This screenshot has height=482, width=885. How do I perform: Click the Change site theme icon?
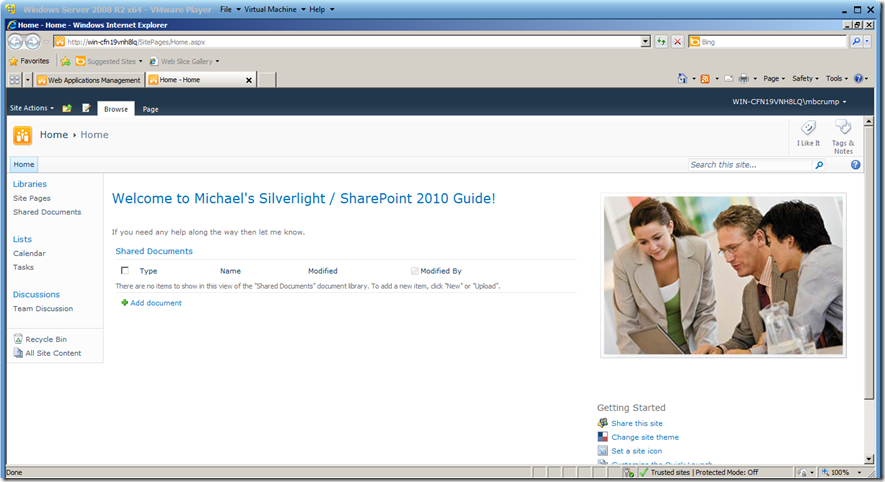tap(603, 437)
